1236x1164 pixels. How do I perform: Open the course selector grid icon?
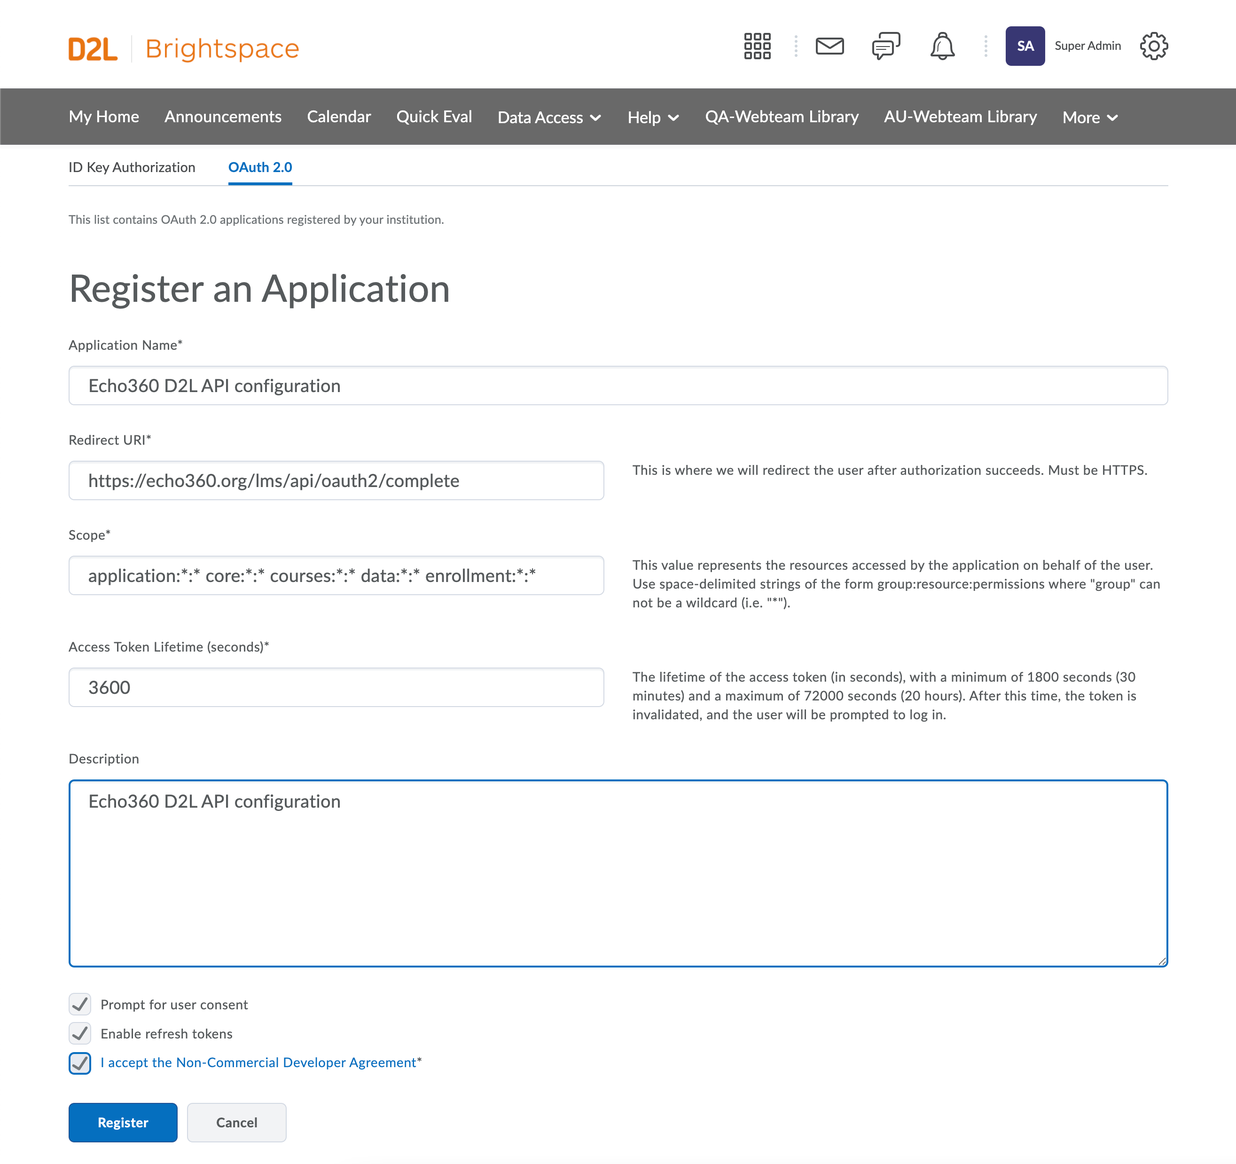[x=757, y=46]
